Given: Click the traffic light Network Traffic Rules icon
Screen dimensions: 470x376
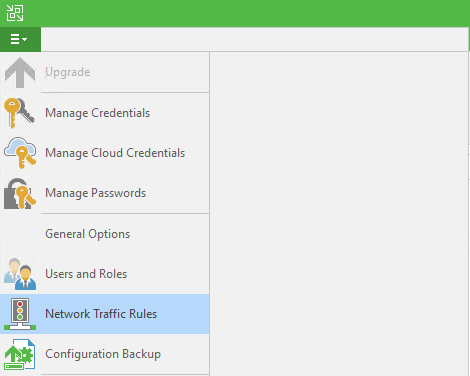Looking at the screenshot, I should (x=20, y=314).
